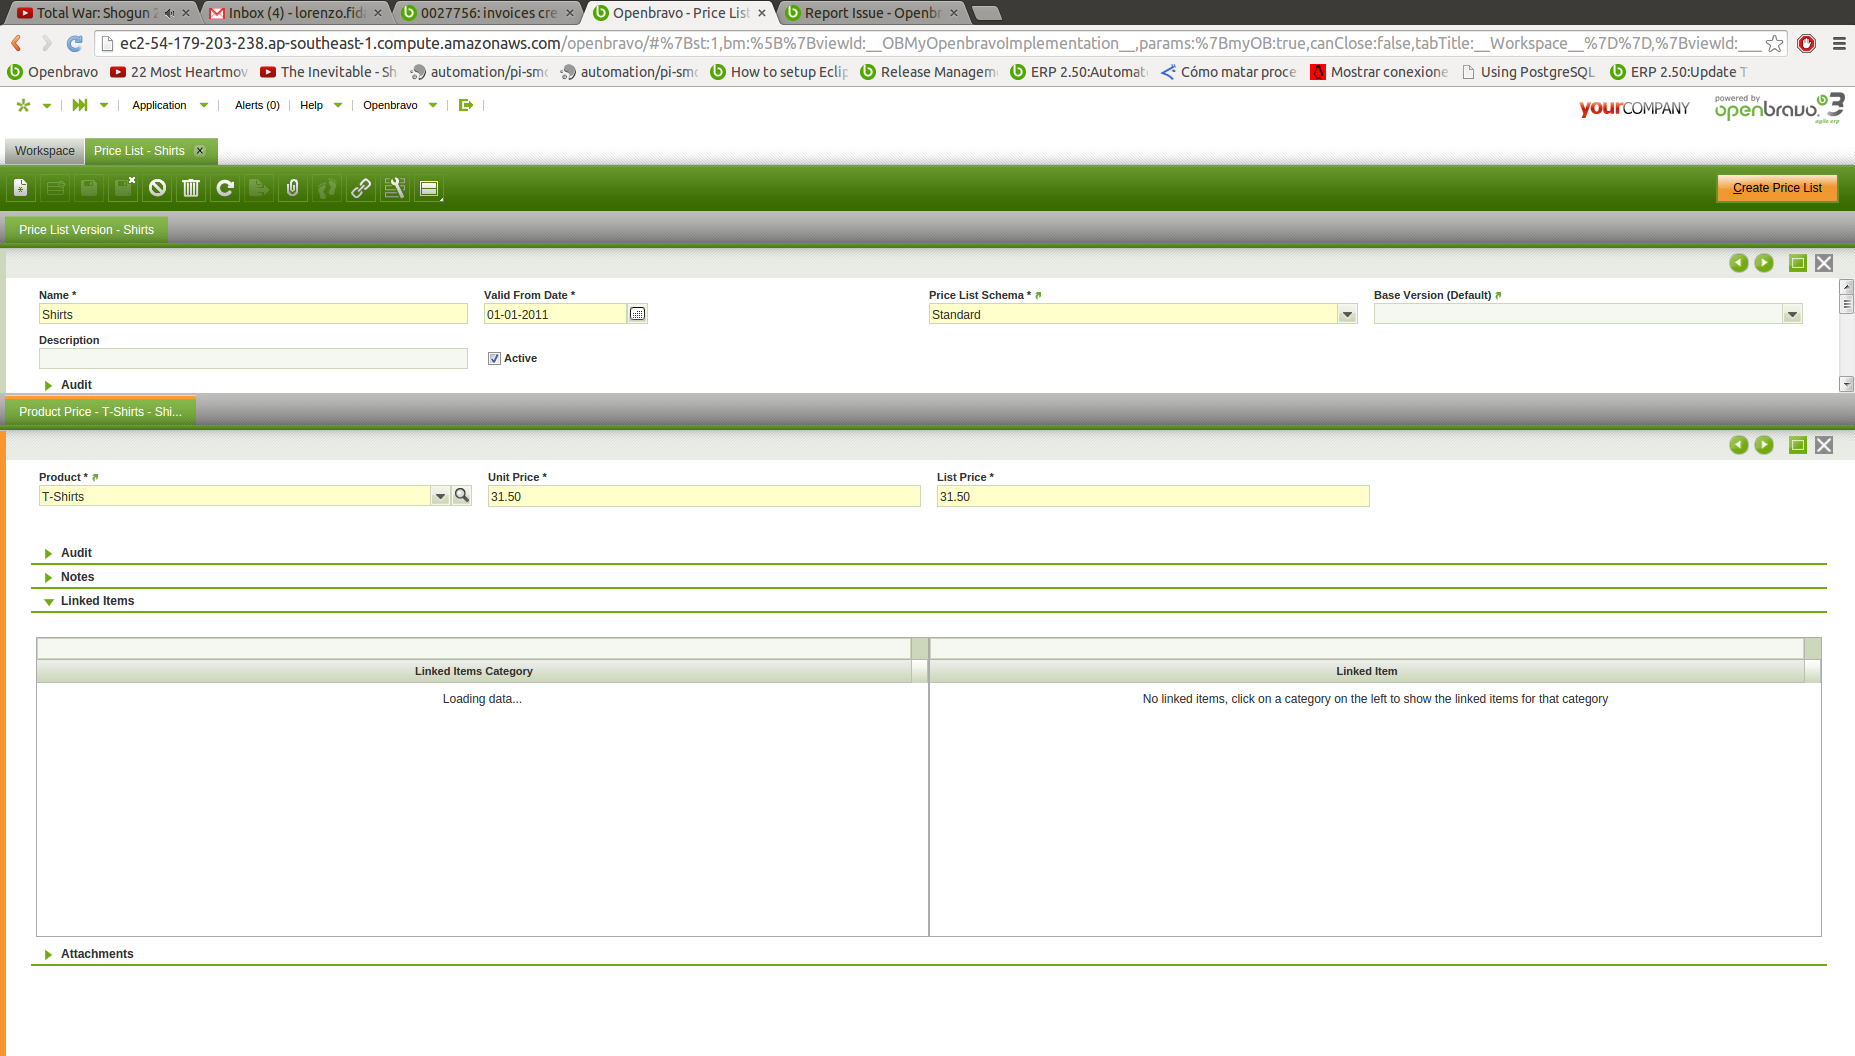Open the Alerts (0) link
Screen dimensions: 1855x1056
257,105
